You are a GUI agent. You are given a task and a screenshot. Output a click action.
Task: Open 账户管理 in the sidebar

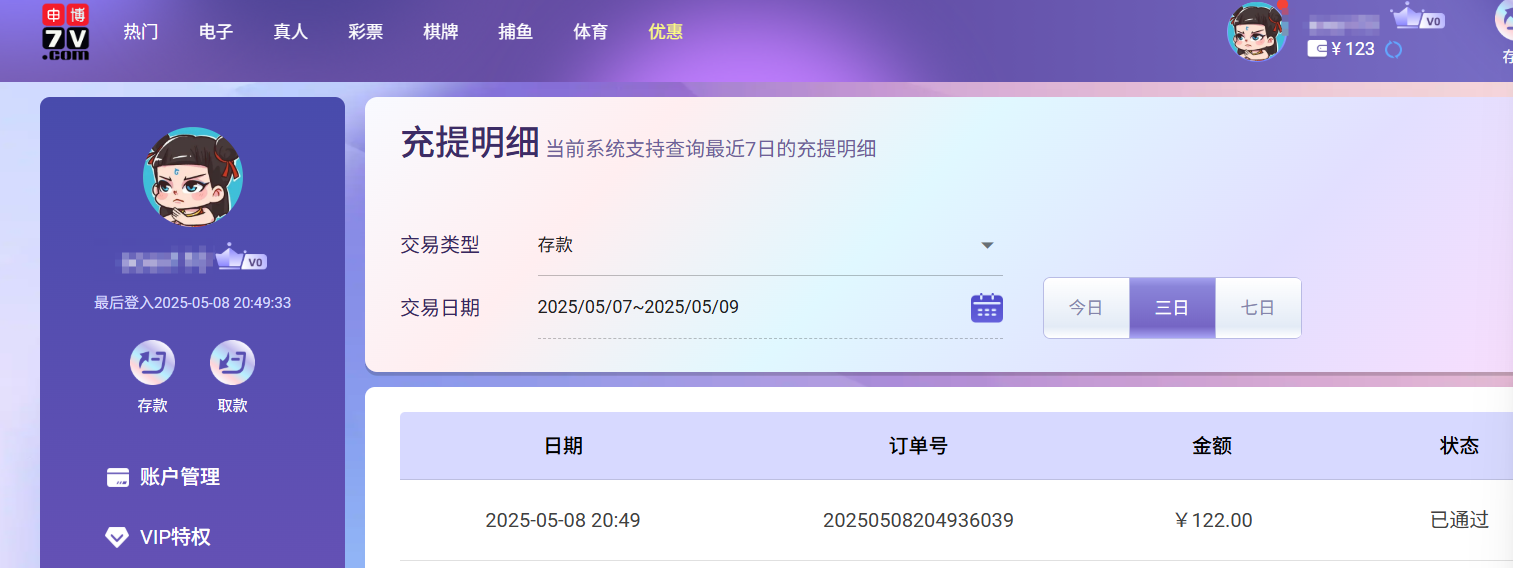coord(179,477)
